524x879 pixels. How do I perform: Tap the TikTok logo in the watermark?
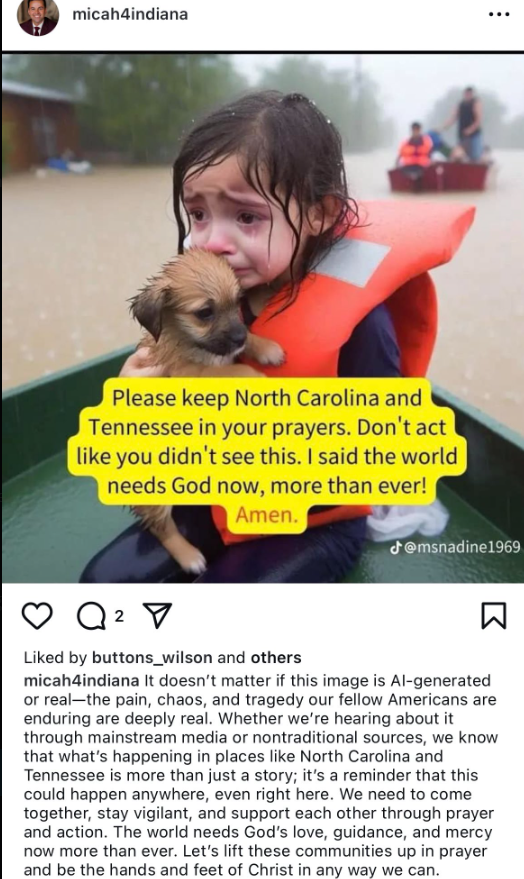coord(396,547)
